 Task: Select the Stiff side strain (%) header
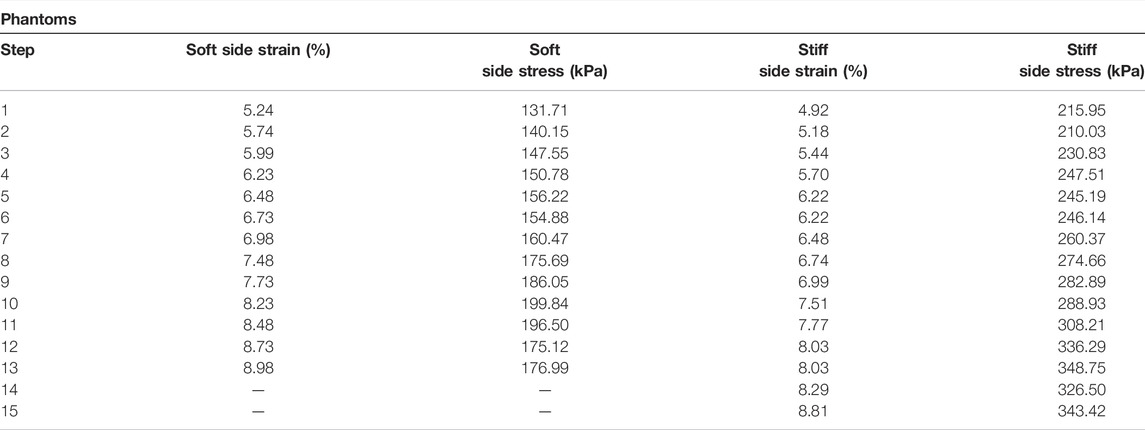pos(813,61)
